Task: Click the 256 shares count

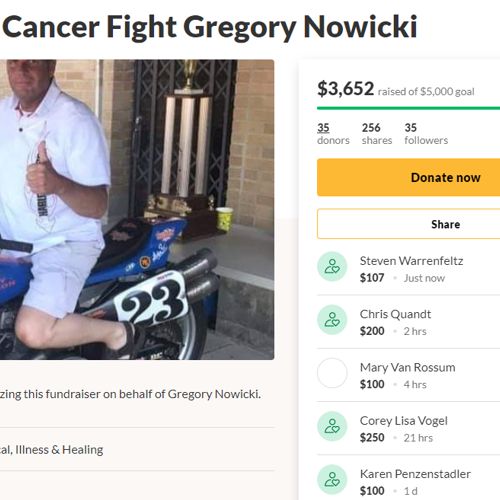Action: click(x=377, y=134)
